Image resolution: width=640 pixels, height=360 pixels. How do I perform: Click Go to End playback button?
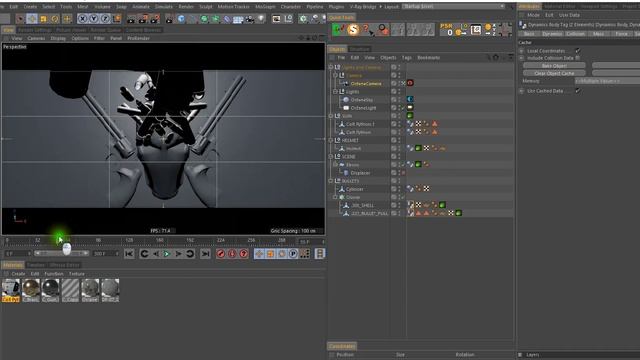click(x=205, y=254)
